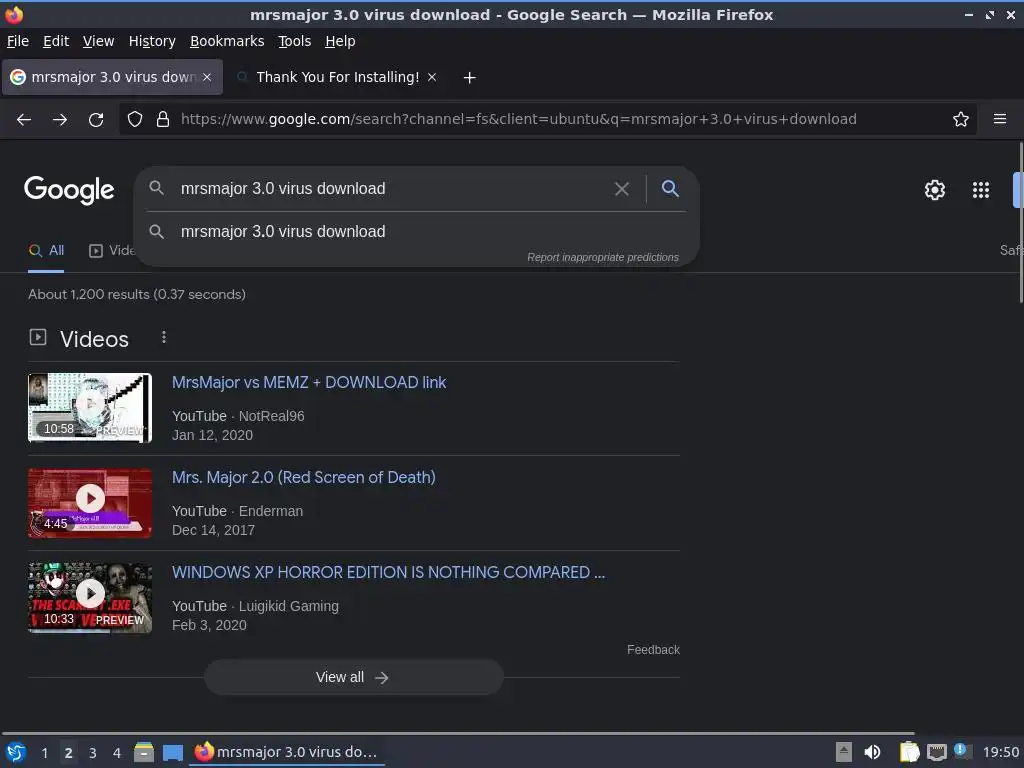Click the Google logo
1024x768 pixels.
coord(69,190)
